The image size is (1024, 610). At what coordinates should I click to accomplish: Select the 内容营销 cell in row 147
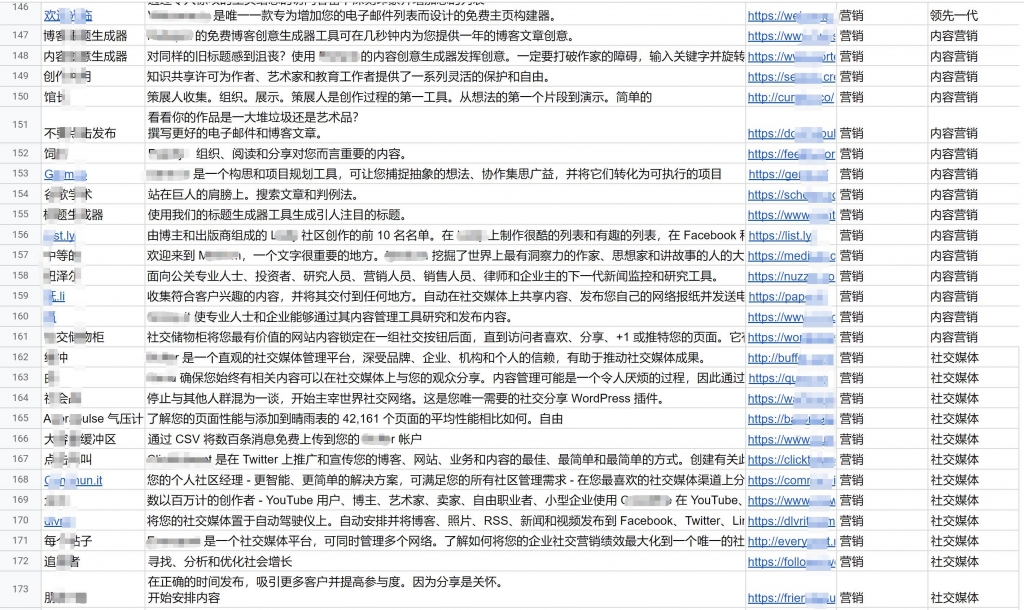click(x=973, y=36)
